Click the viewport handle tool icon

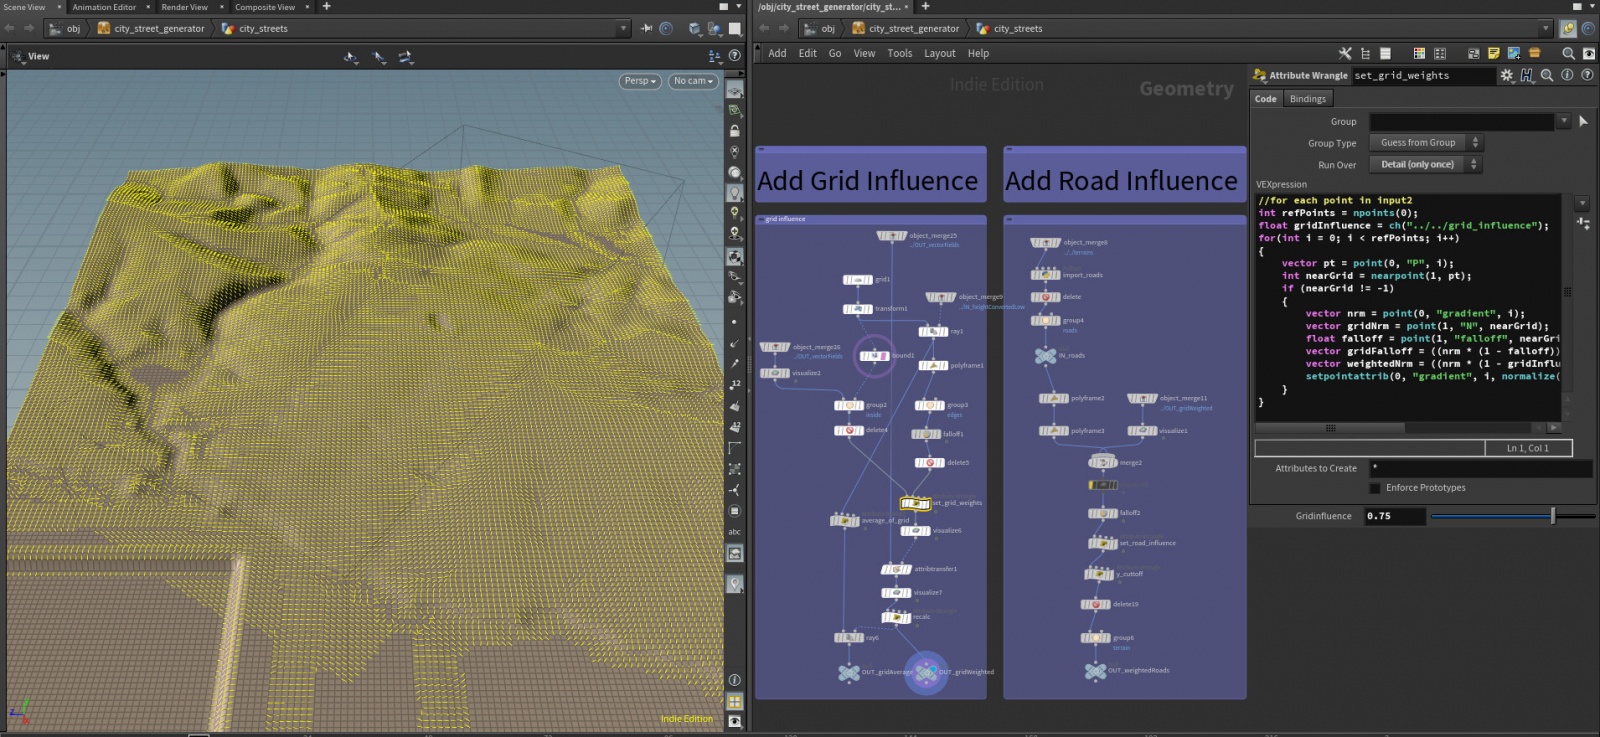coord(406,57)
